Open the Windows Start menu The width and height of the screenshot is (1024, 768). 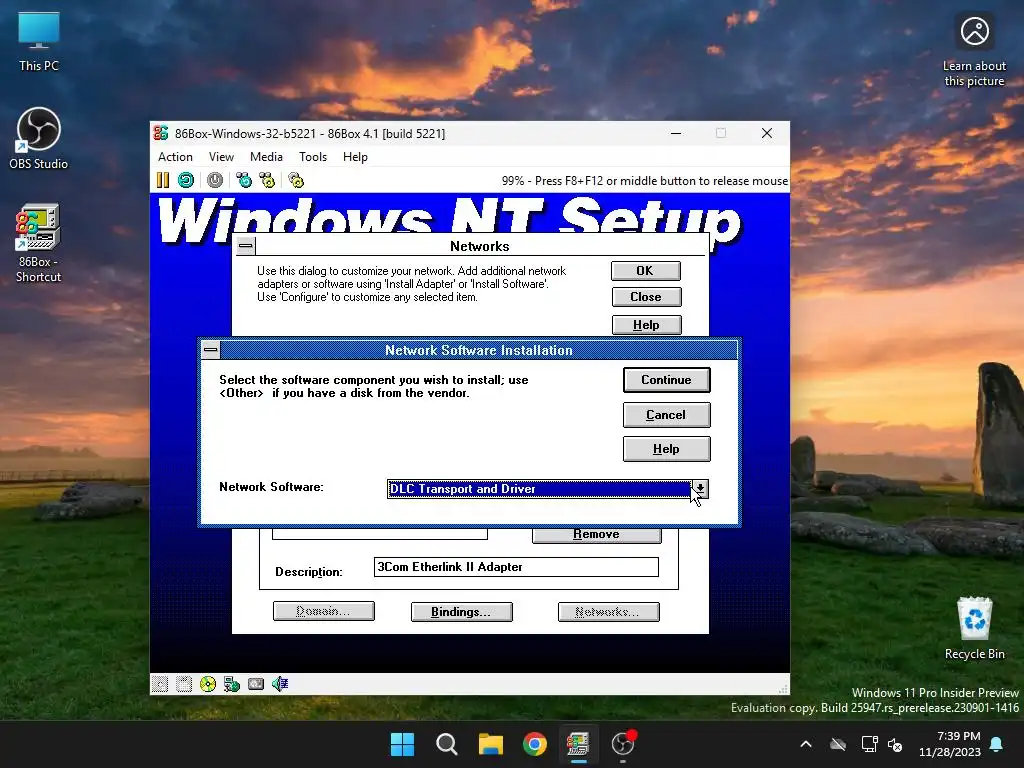402,744
